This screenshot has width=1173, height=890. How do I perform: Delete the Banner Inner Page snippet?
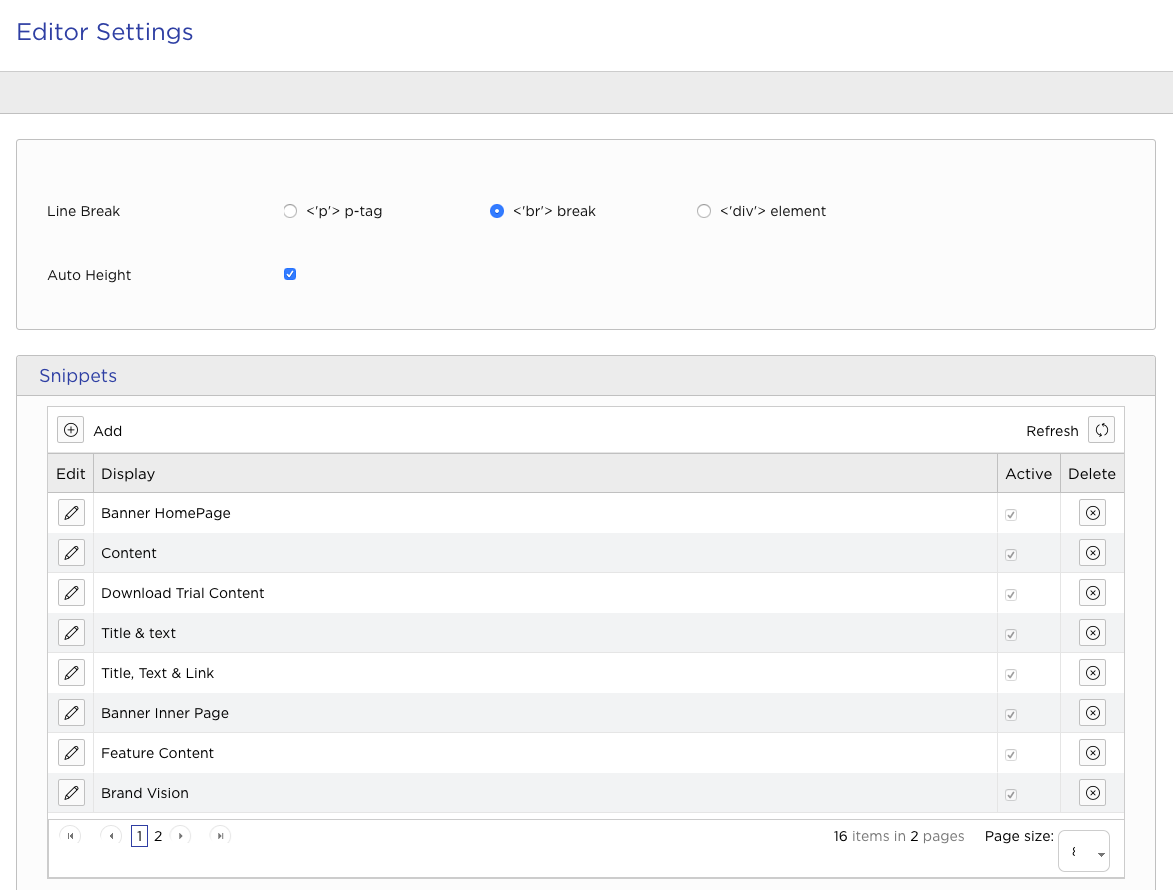[1092, 713]
